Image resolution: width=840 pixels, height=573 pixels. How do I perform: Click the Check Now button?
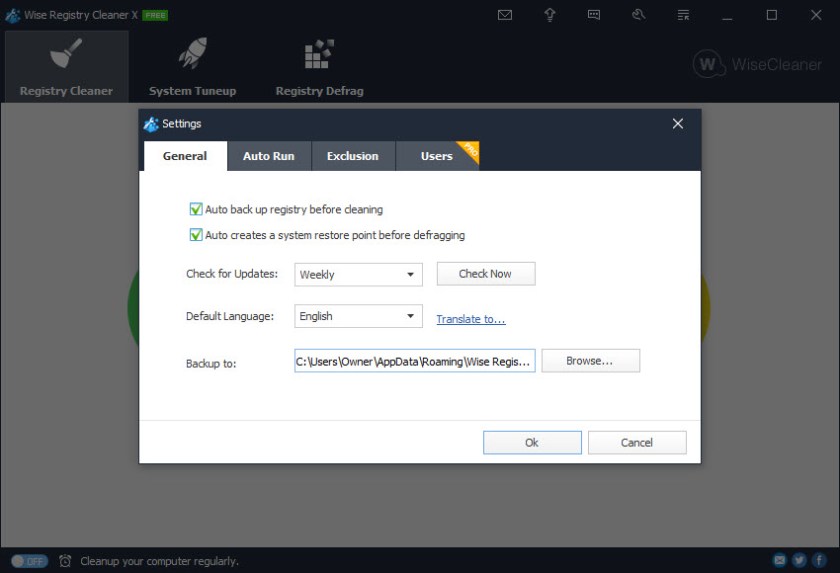(486, 274)
